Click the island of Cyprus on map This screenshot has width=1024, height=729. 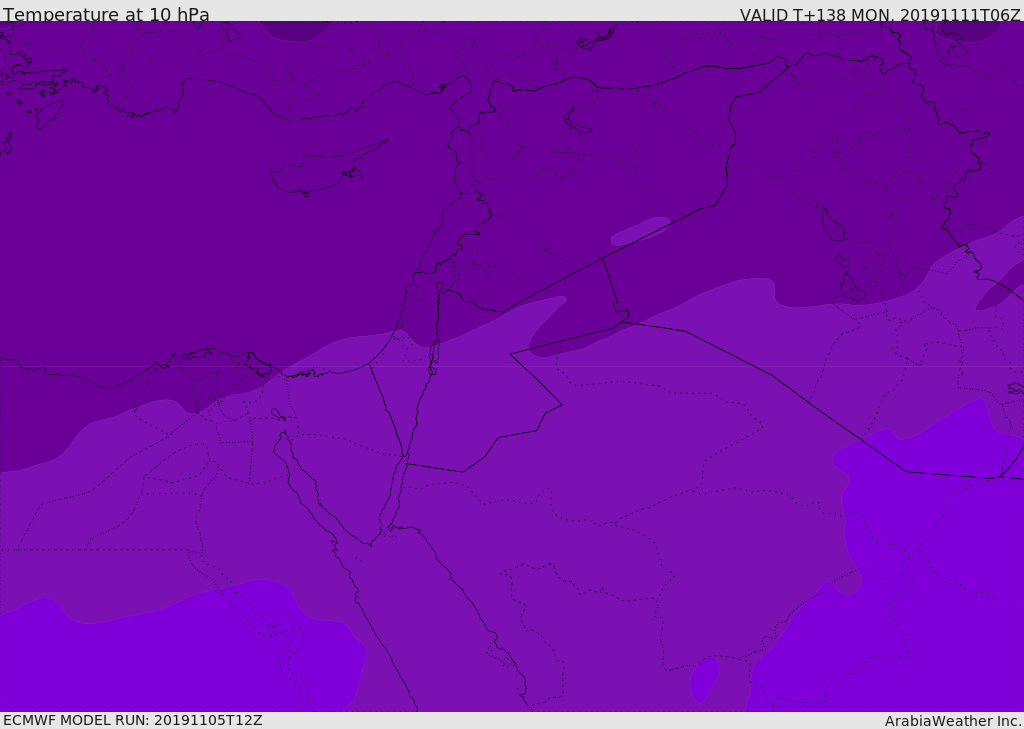pyautogui.click(x=329, y=169)
